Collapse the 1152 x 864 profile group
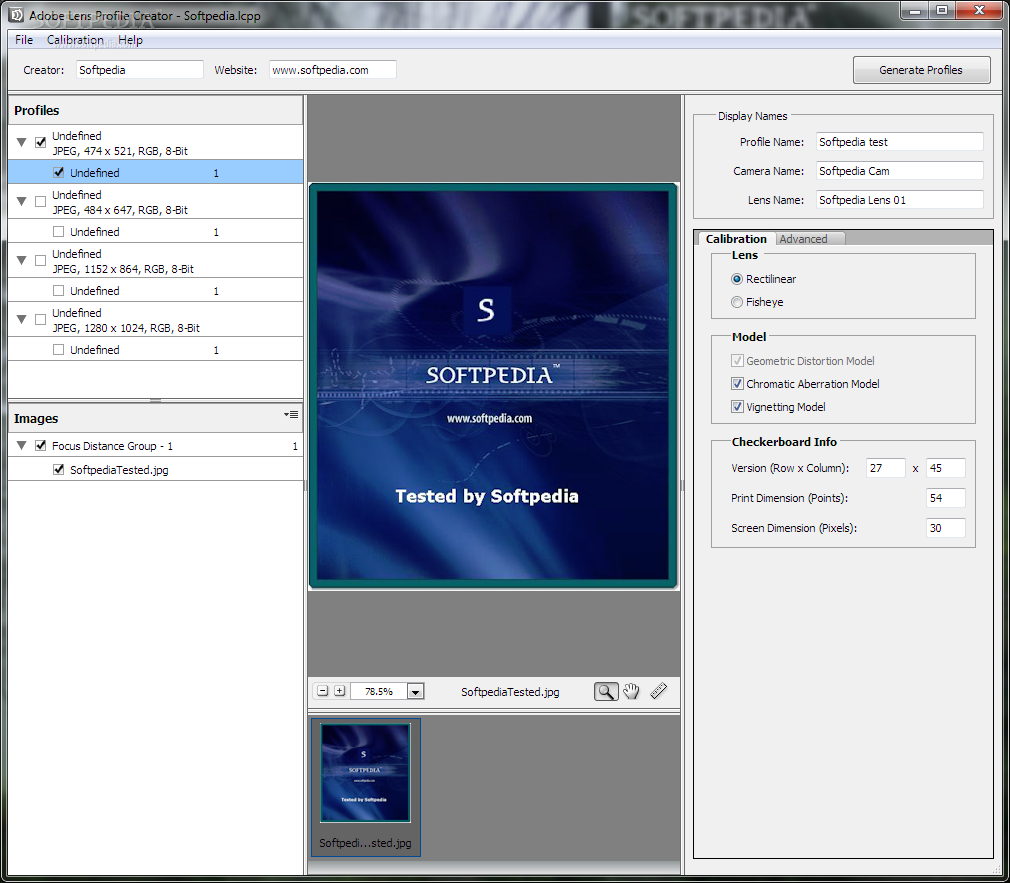Image resolution: width=1010 pixels, height=883 pixels. (x=21, y=260)
